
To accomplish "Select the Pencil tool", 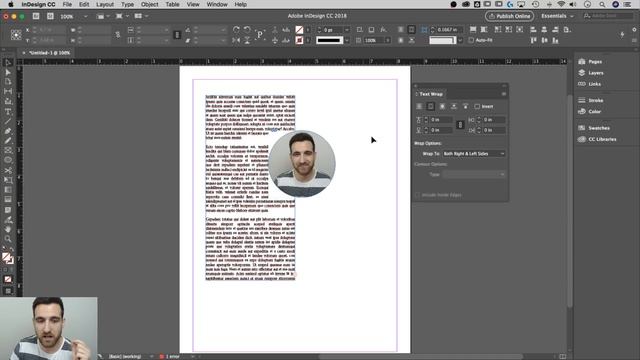I will 8,141.
